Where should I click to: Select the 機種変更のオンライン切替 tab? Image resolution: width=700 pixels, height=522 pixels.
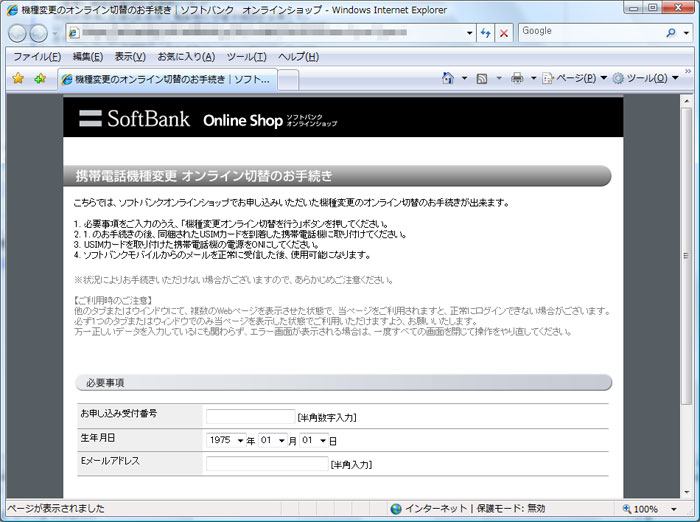pyautogui.click(x=167, y=79)
